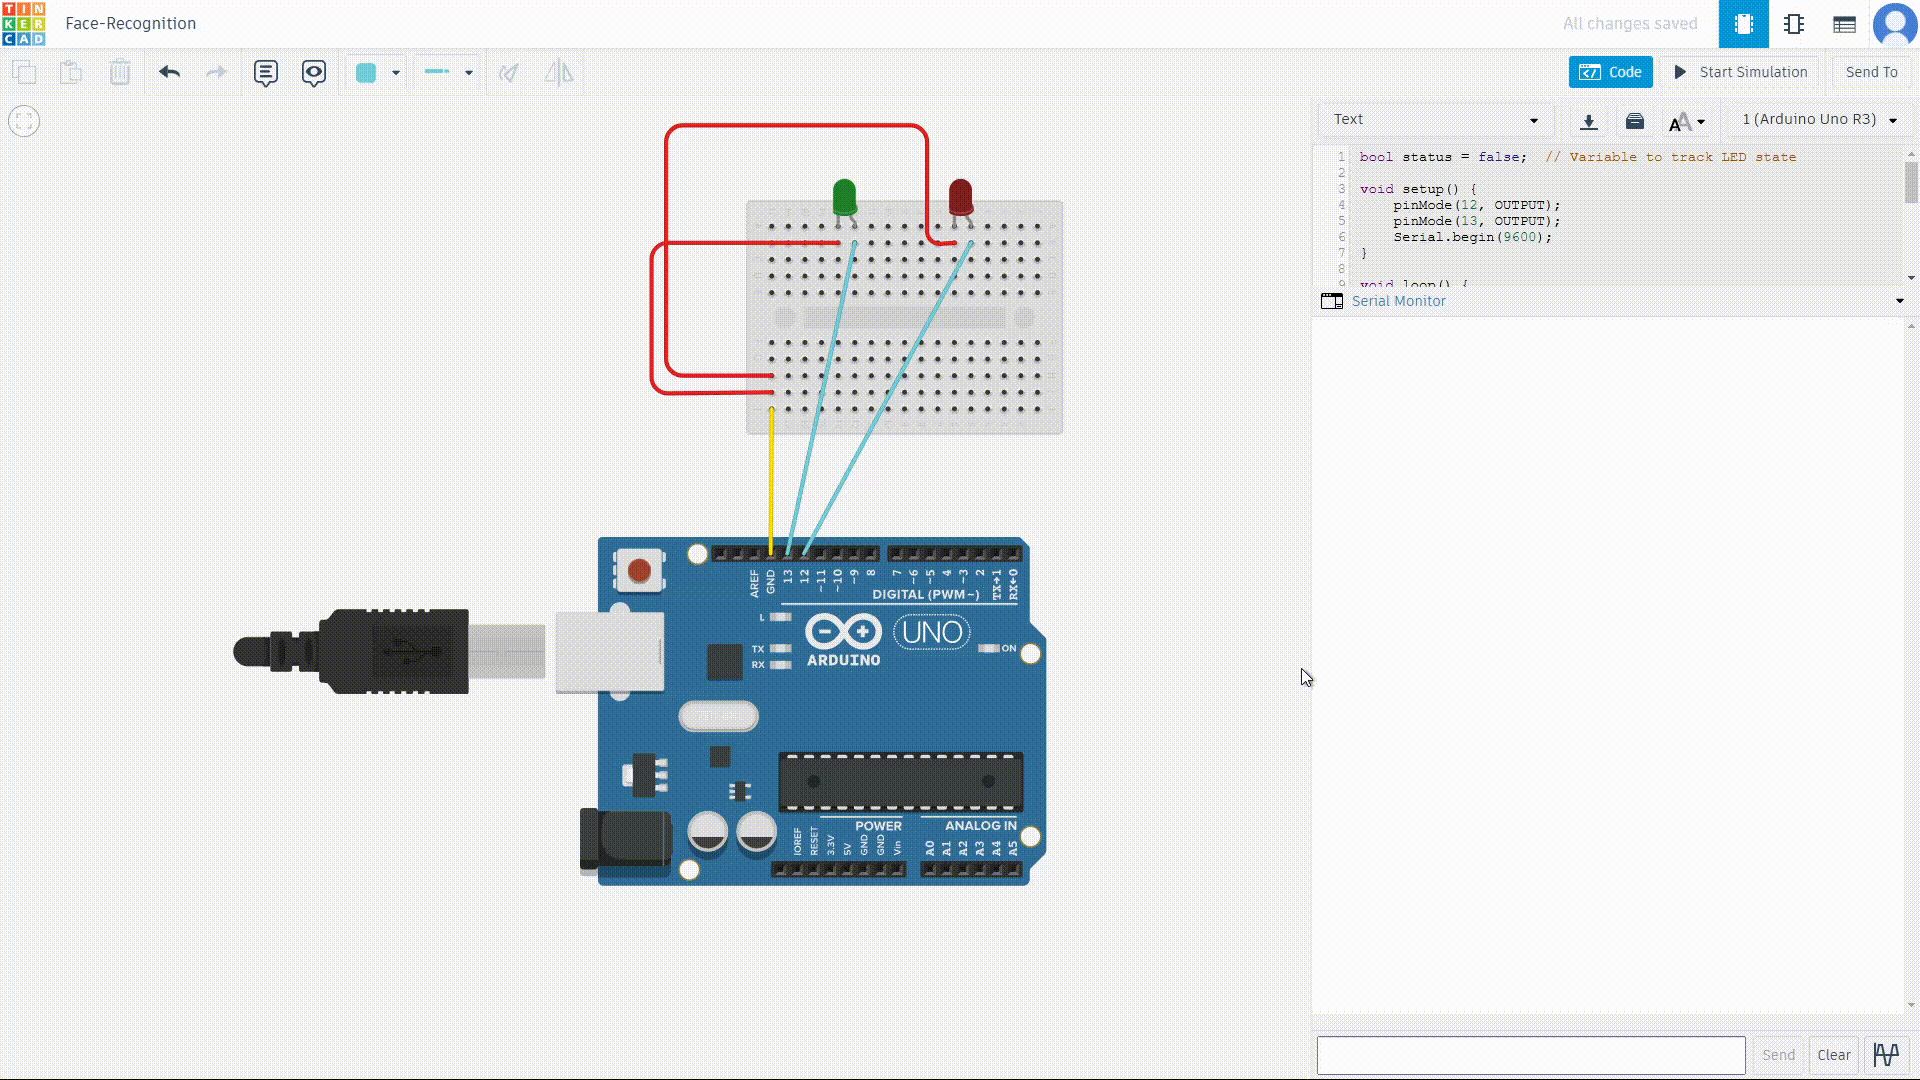Click the zoom to fit icon
Viewport: 1920px width, 1080px height.
click(x=24, y=121)
